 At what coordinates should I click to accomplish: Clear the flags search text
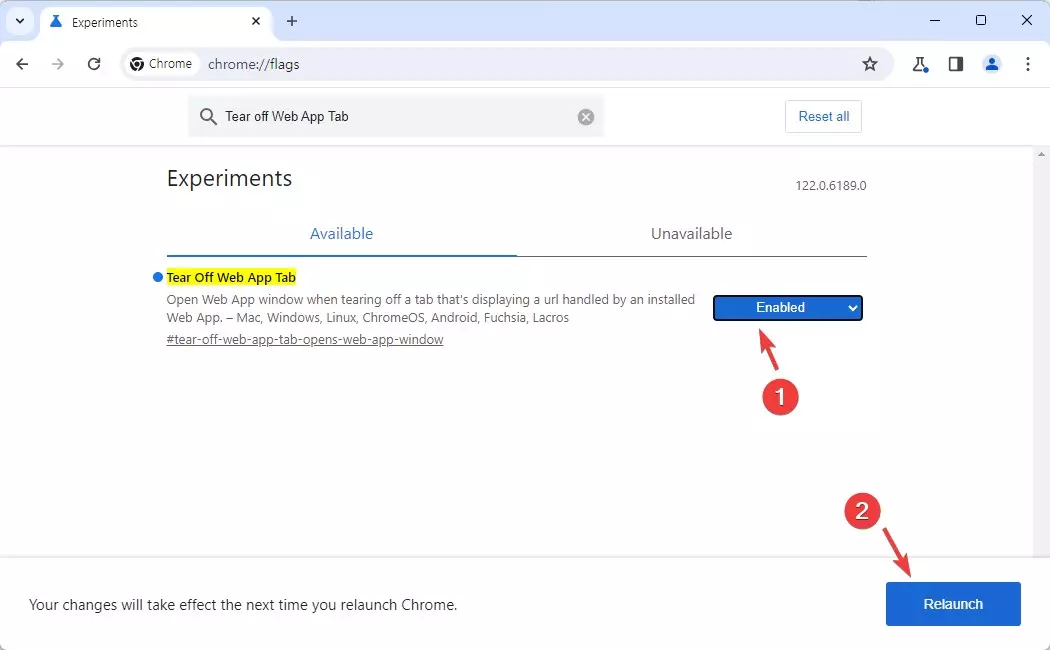[586, 117]
